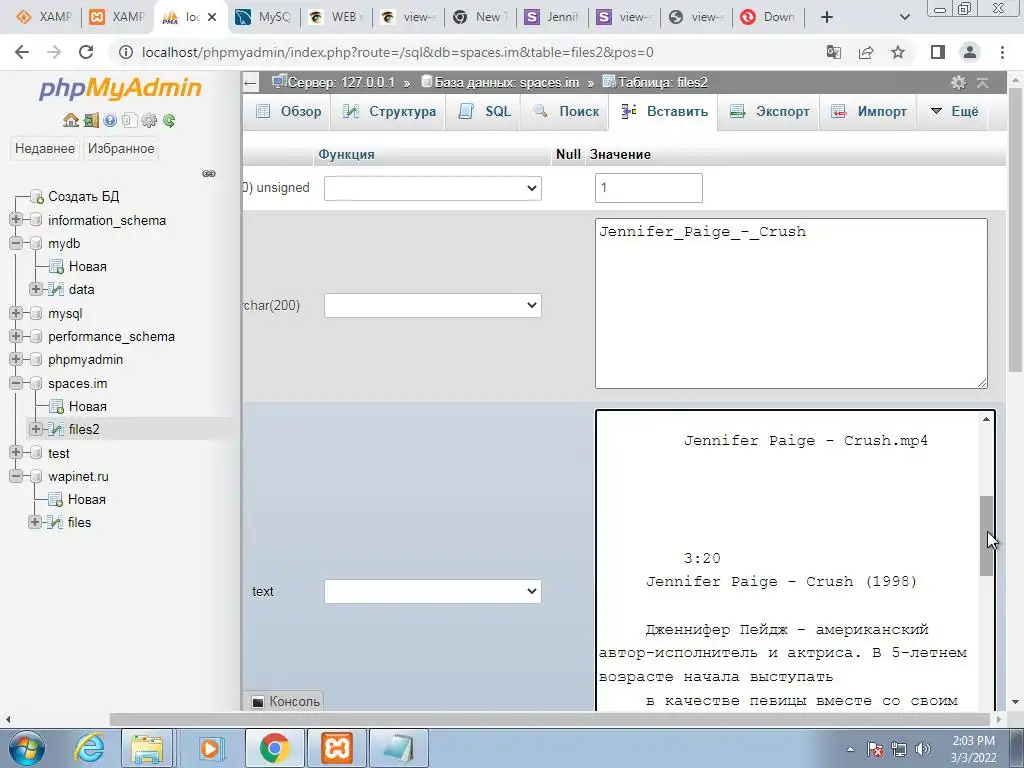Open the Структура tab

pos(389,112)
